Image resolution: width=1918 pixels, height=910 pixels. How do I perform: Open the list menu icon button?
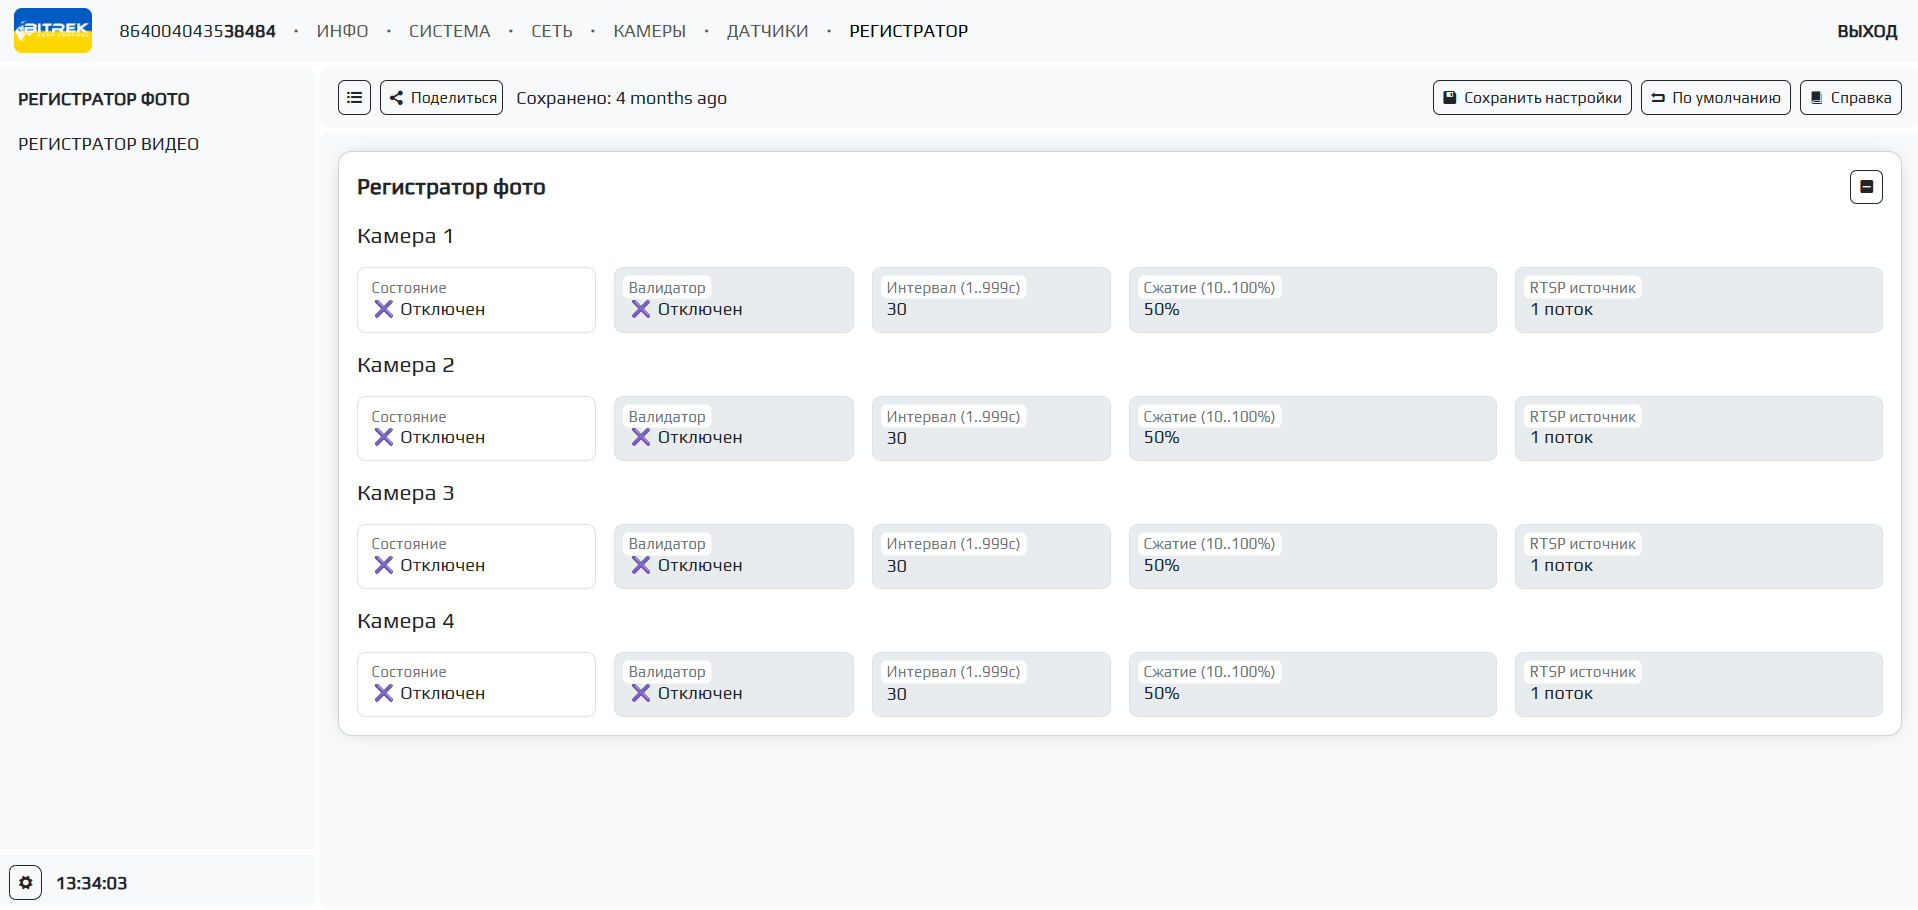click(x=354, y=98)
